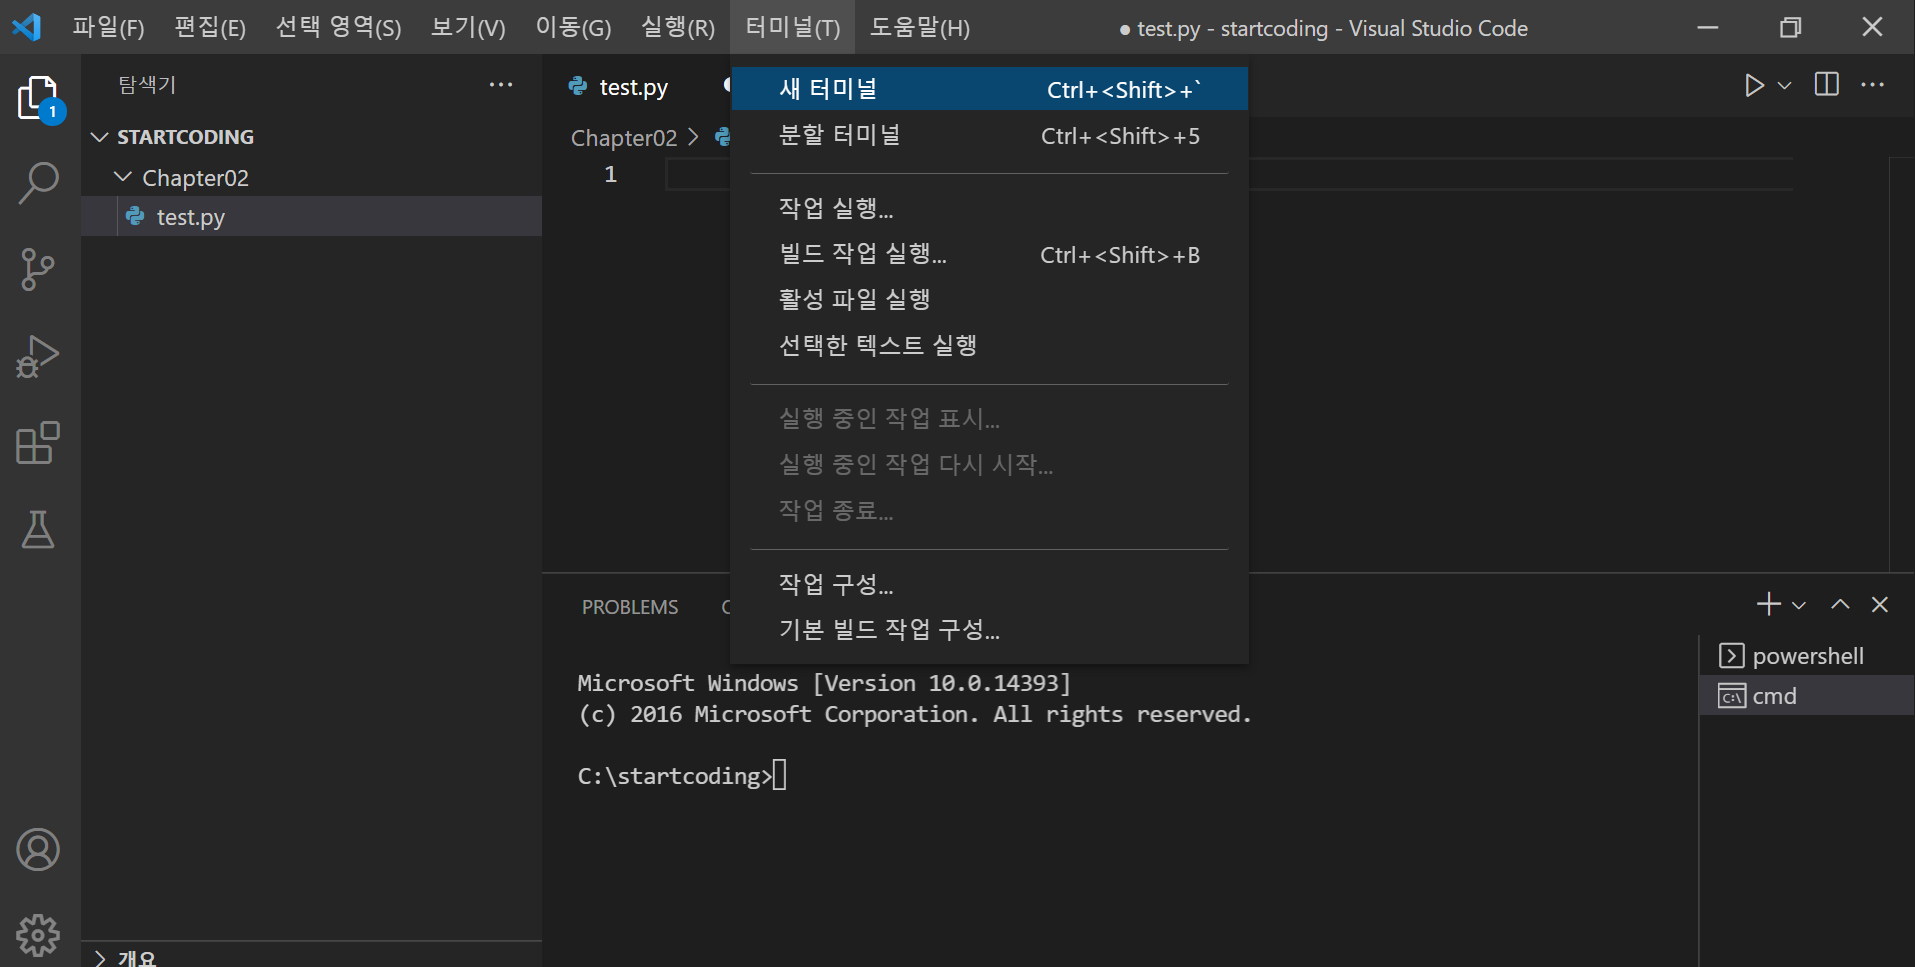Click the VS Code logo icon
The width and height of the screenshot is (1915, 967).
[x=26, y=27]
